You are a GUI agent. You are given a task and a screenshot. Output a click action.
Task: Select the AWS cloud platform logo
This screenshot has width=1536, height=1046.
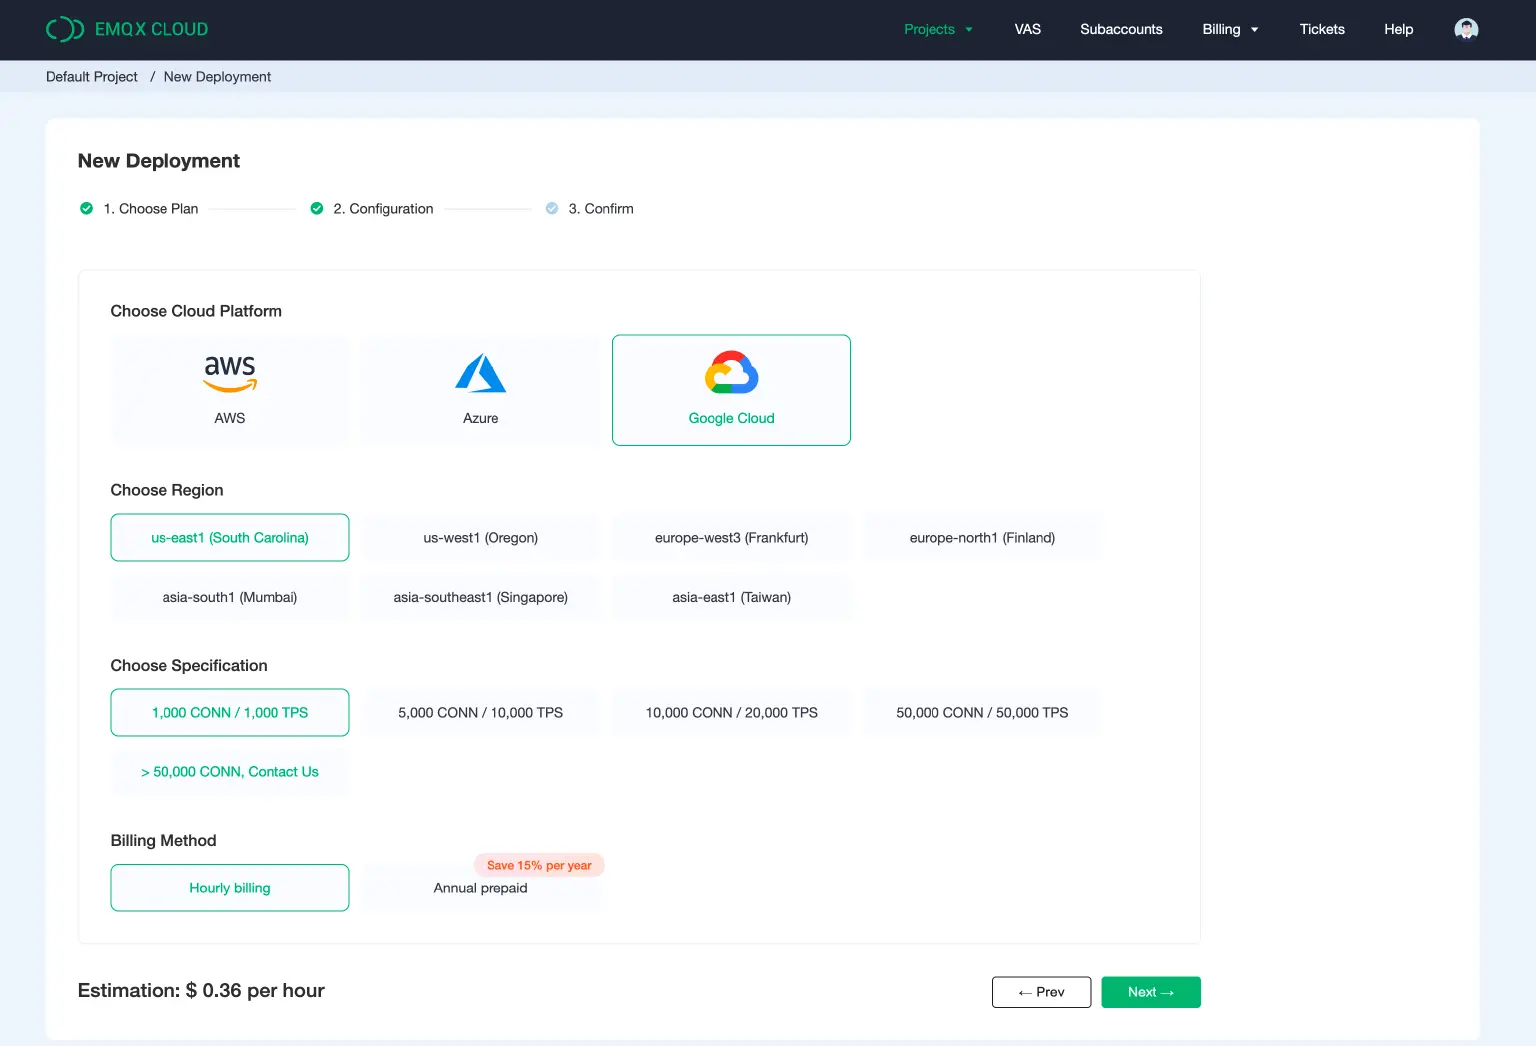tap(230, 374)
